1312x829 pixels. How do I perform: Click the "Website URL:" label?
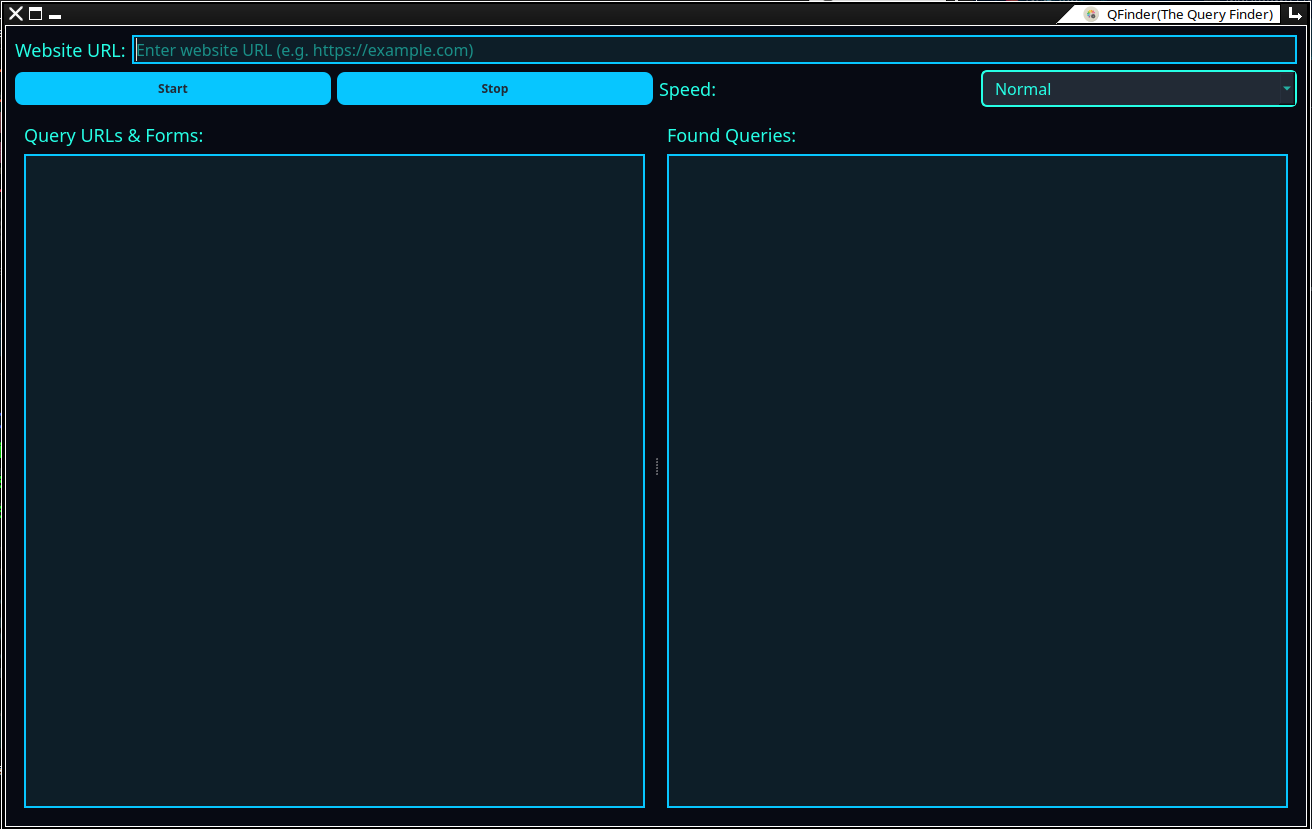(70, 50)
